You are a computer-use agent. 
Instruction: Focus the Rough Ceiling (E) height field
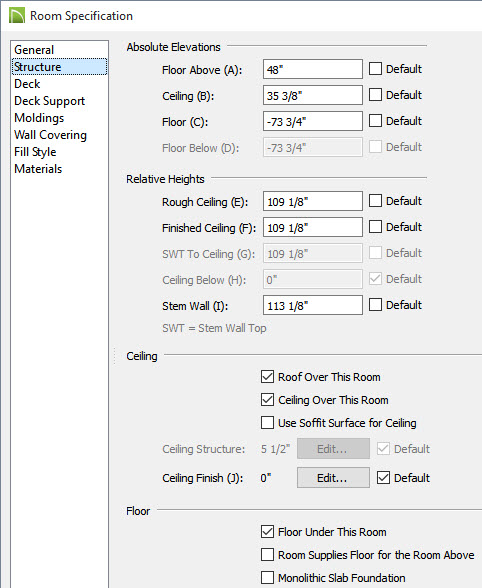pyautogui.click(x=313, y=201)
